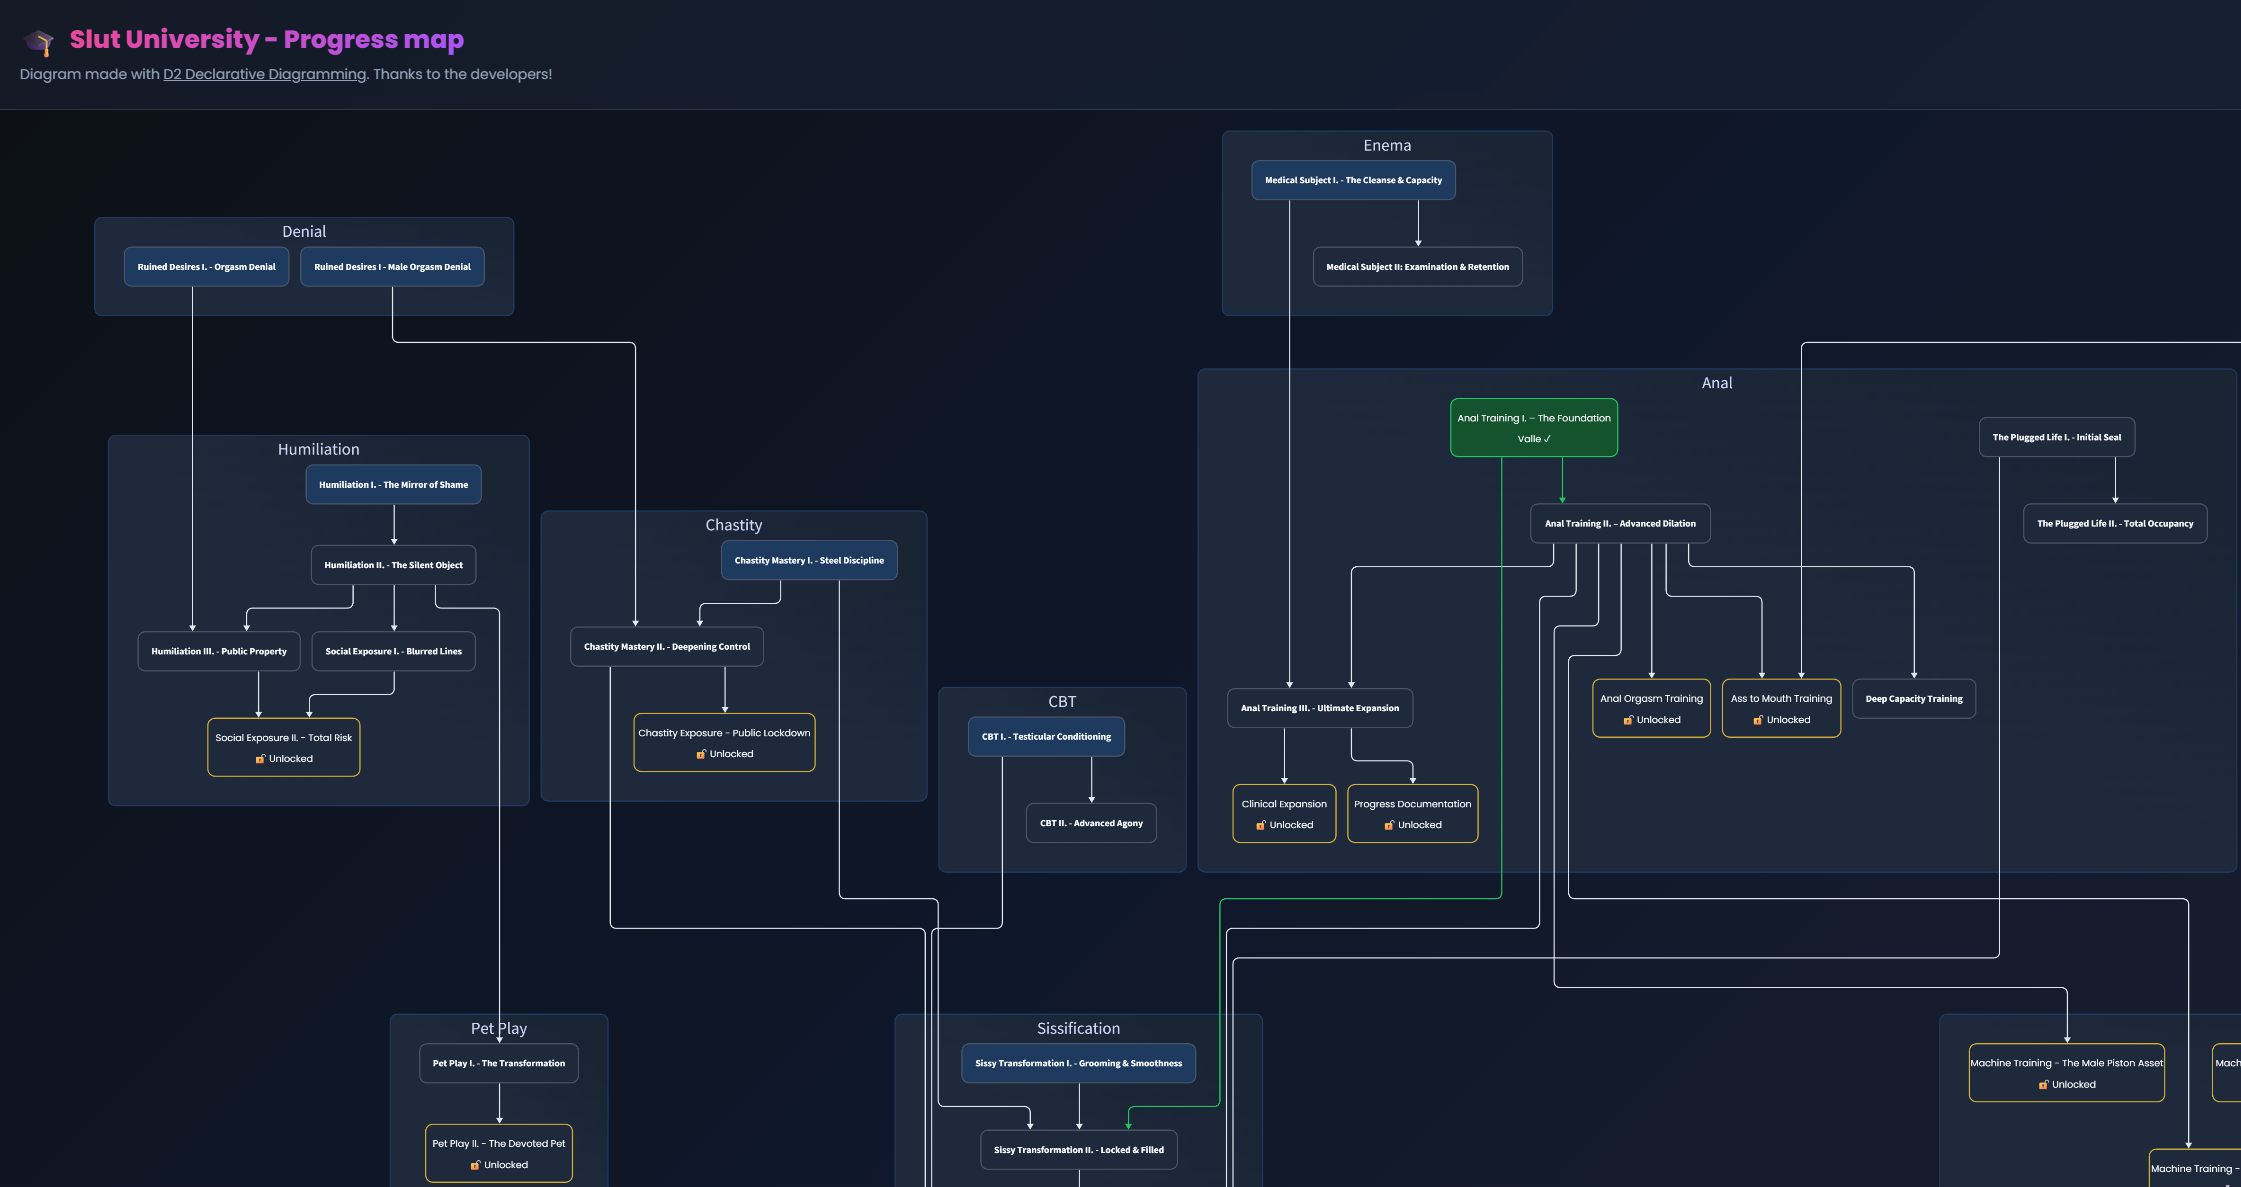Image resolution: width=2241 pixels, height=1187 pixels.
Task: Select the Medical Subject I. Cleanse & Capacity node
Action: (1353, 181)
